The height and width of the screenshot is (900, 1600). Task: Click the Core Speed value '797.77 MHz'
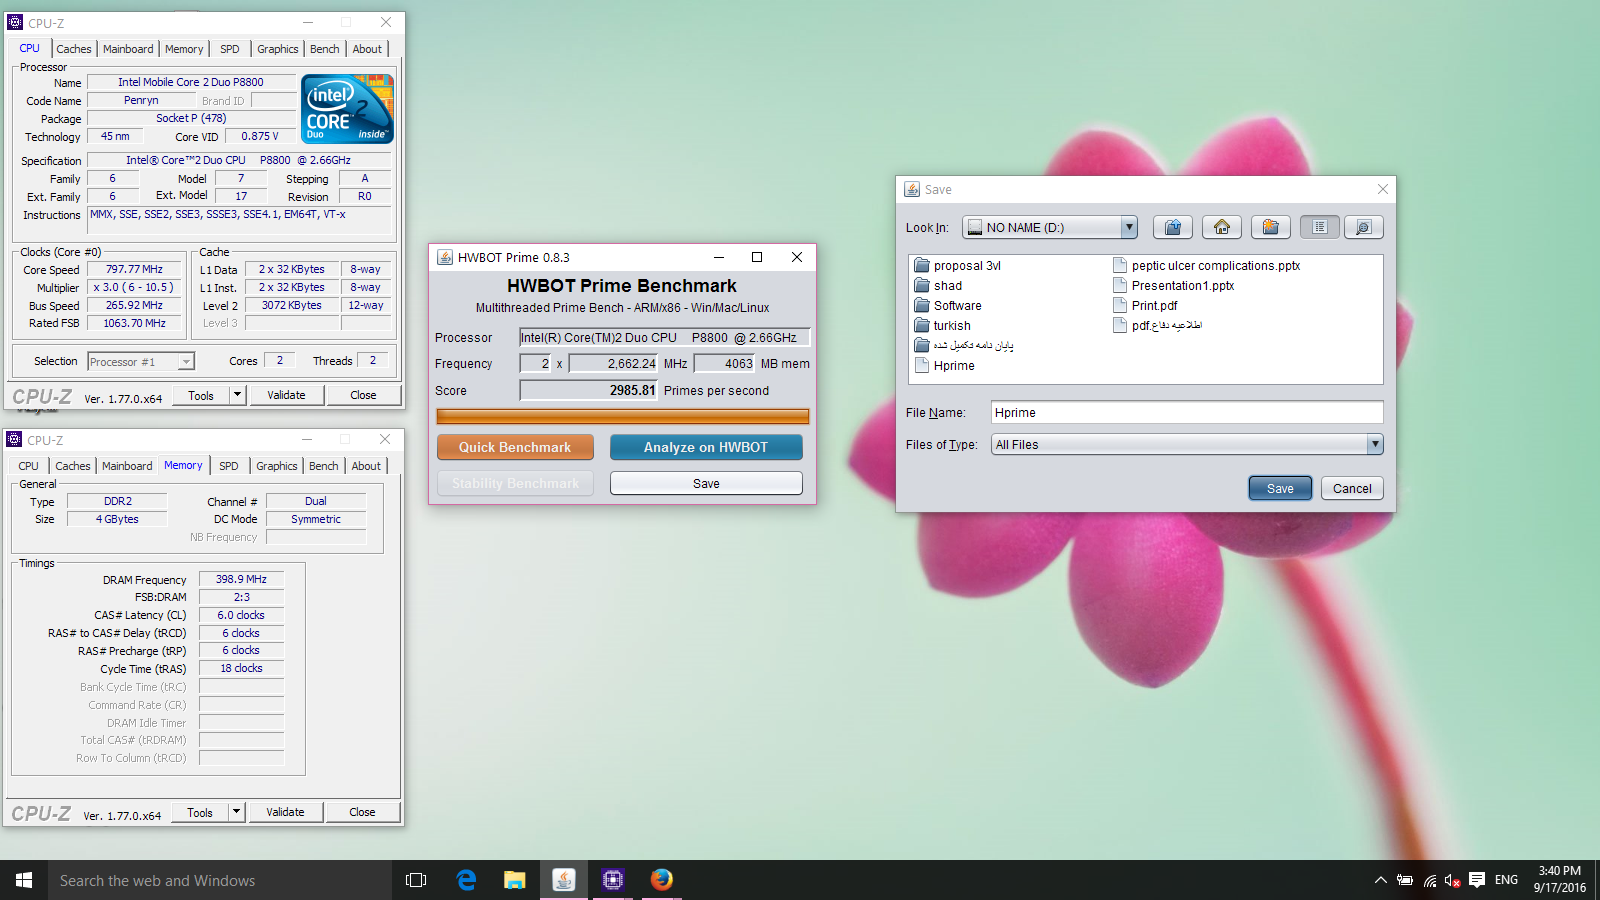tap(134, 270)
